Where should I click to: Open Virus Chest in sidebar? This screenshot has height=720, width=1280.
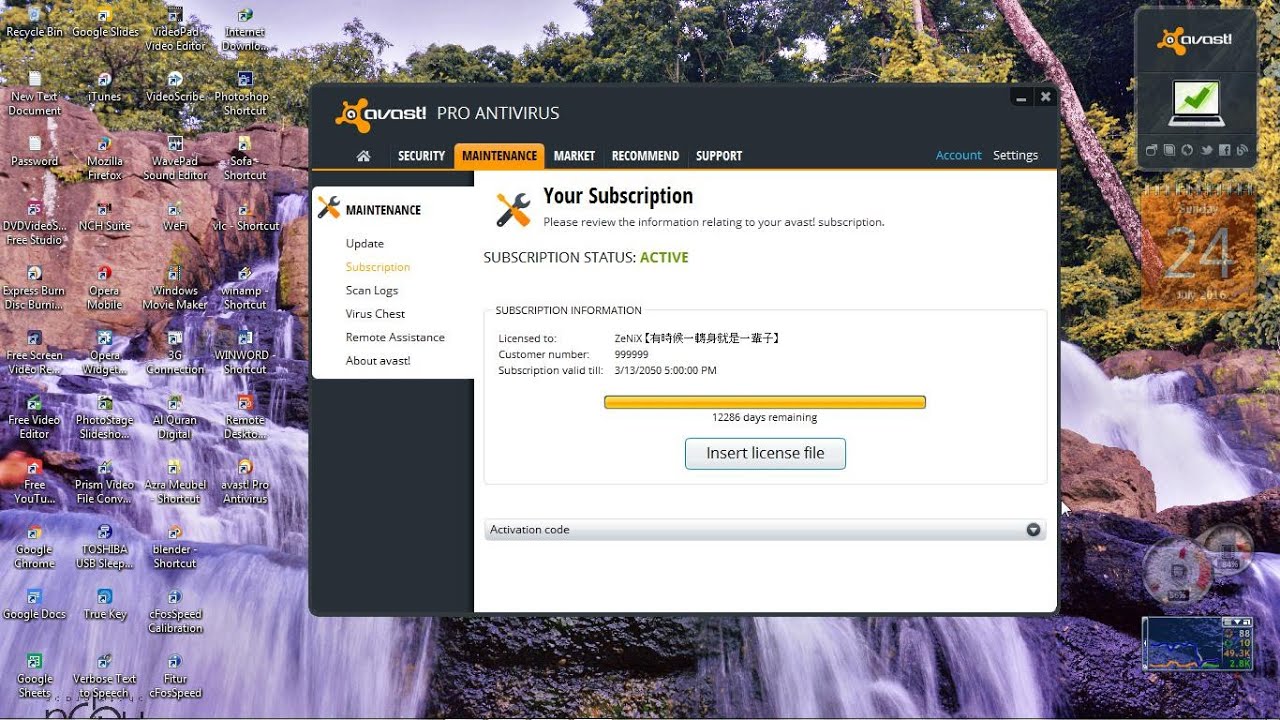375,314
